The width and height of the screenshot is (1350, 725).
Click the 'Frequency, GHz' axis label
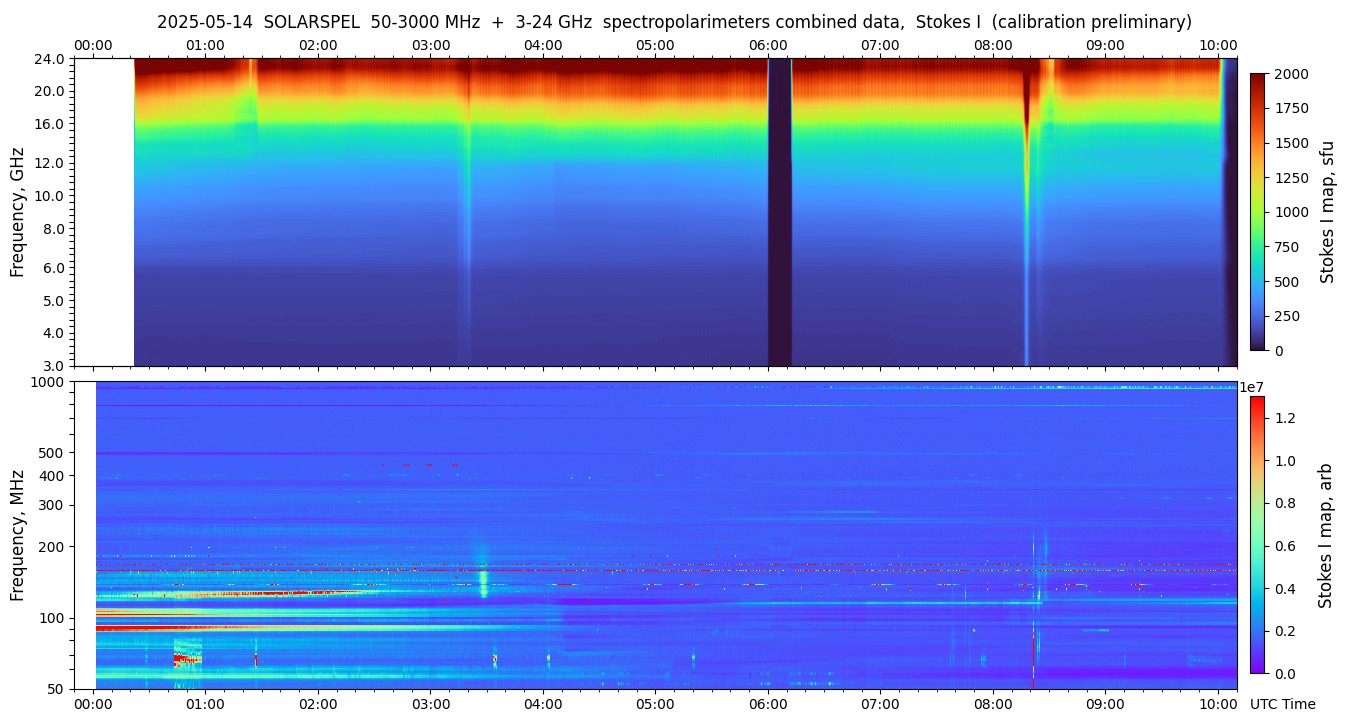[17, 212]
